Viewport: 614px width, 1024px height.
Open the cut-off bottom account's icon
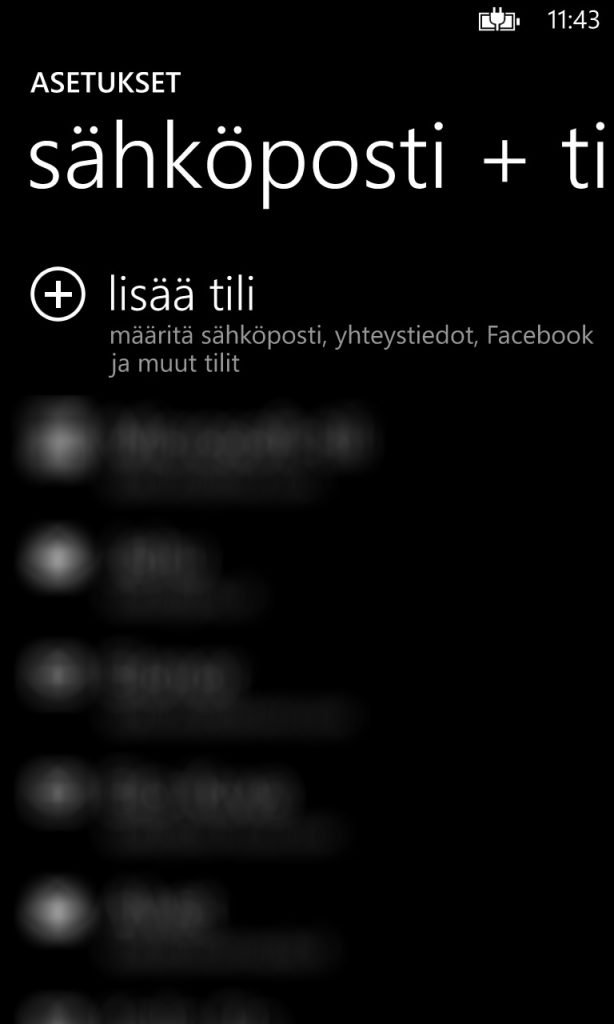tap(57, 1011)
